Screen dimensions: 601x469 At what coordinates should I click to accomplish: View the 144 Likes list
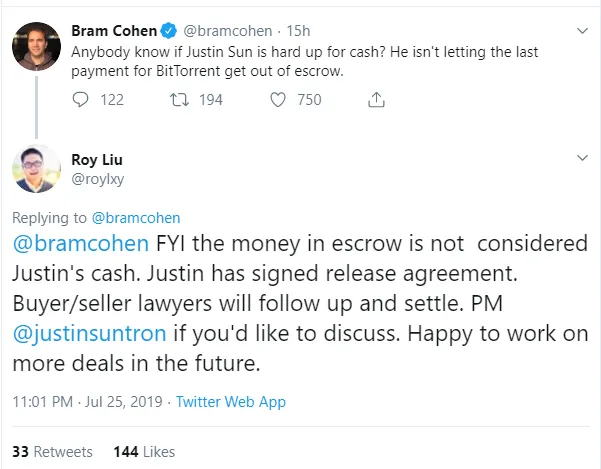pos(145,451)
